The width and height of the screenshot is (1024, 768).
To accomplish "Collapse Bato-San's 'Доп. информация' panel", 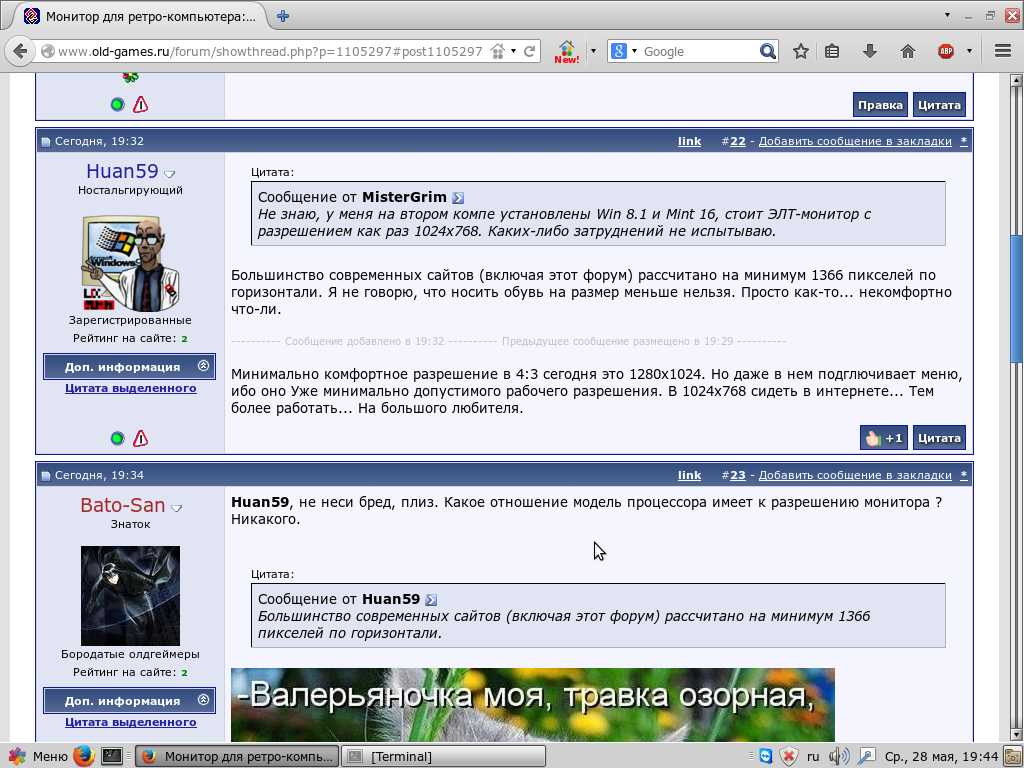I will [x=203, y=699].
